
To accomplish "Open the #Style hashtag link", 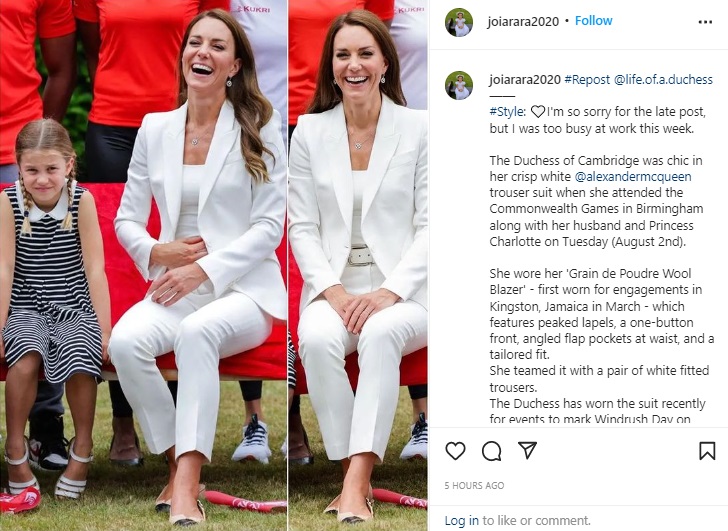I will coord(507,112).
